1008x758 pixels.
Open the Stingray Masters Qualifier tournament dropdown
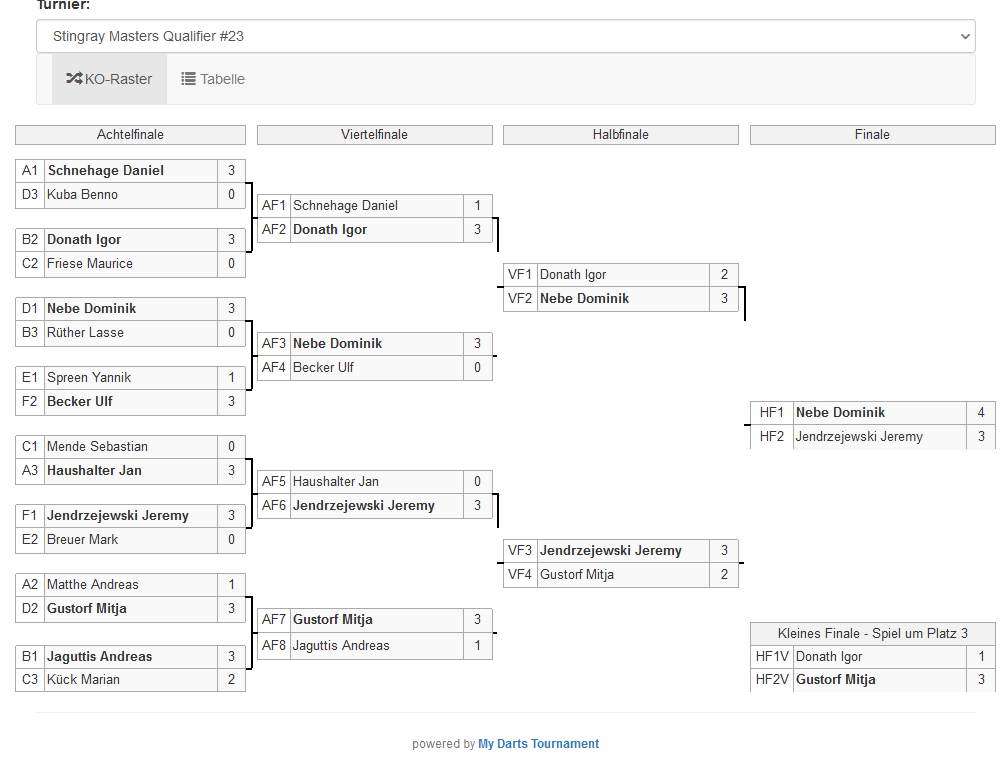[x=505, y=36]
